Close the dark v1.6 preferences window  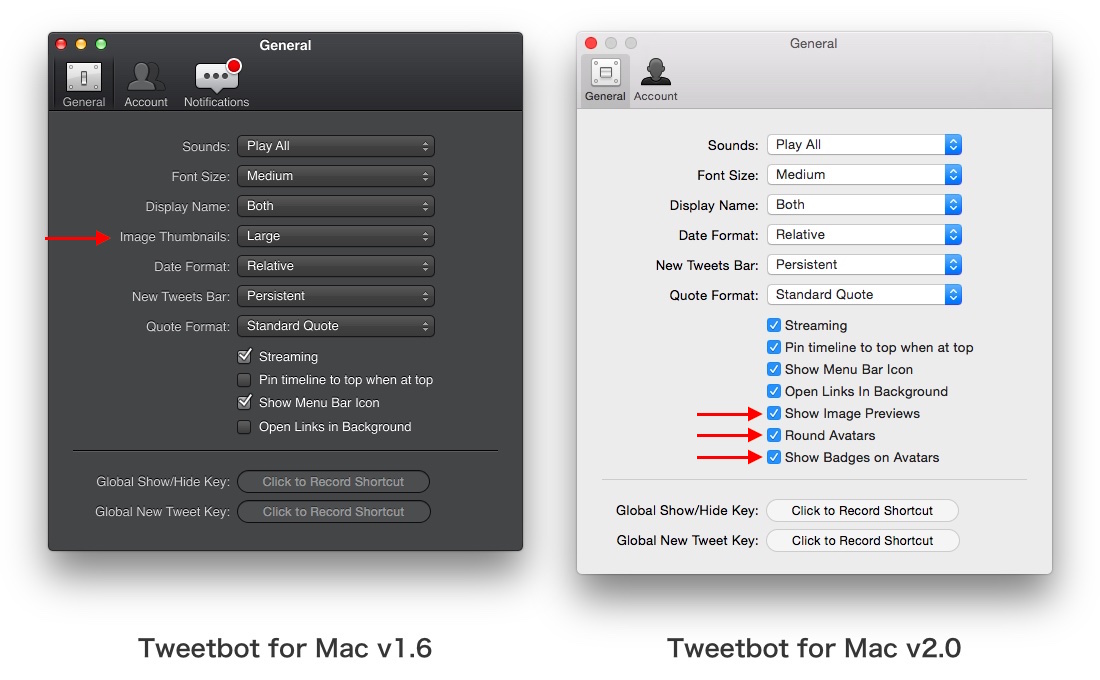click(x=61, y=44)
